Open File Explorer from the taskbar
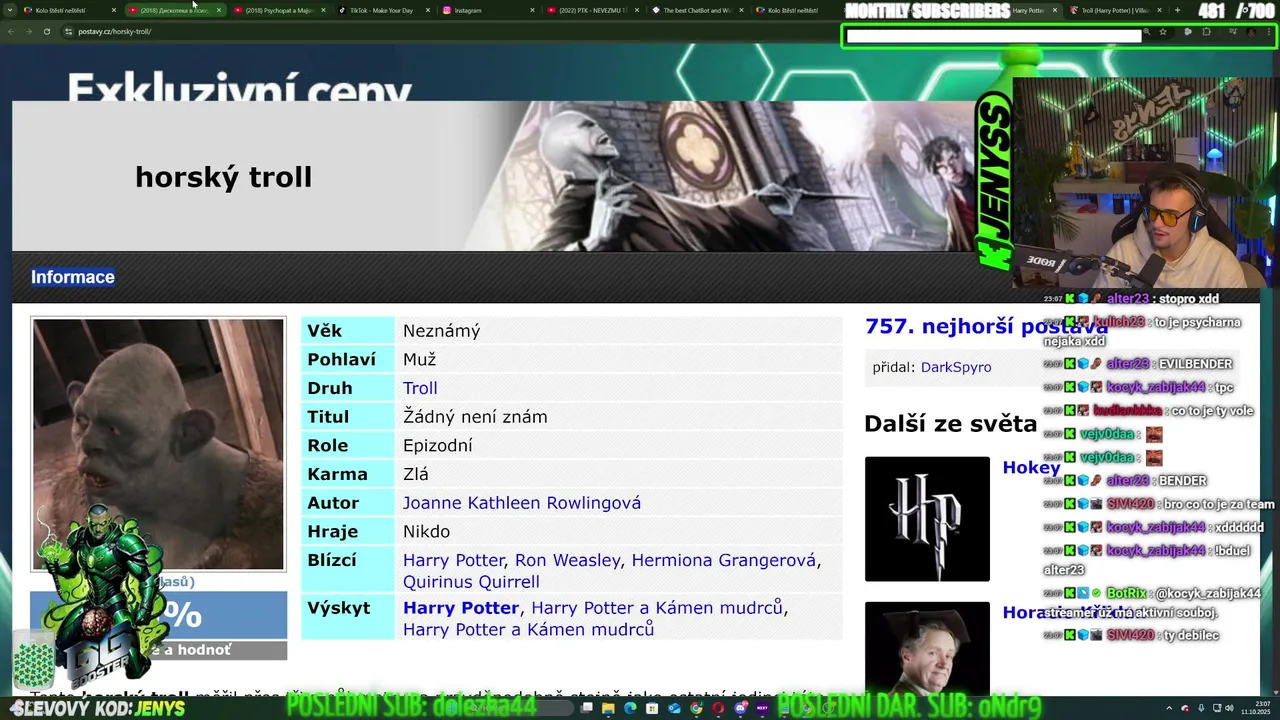1280x720 pixels. (x=608, y=708)
